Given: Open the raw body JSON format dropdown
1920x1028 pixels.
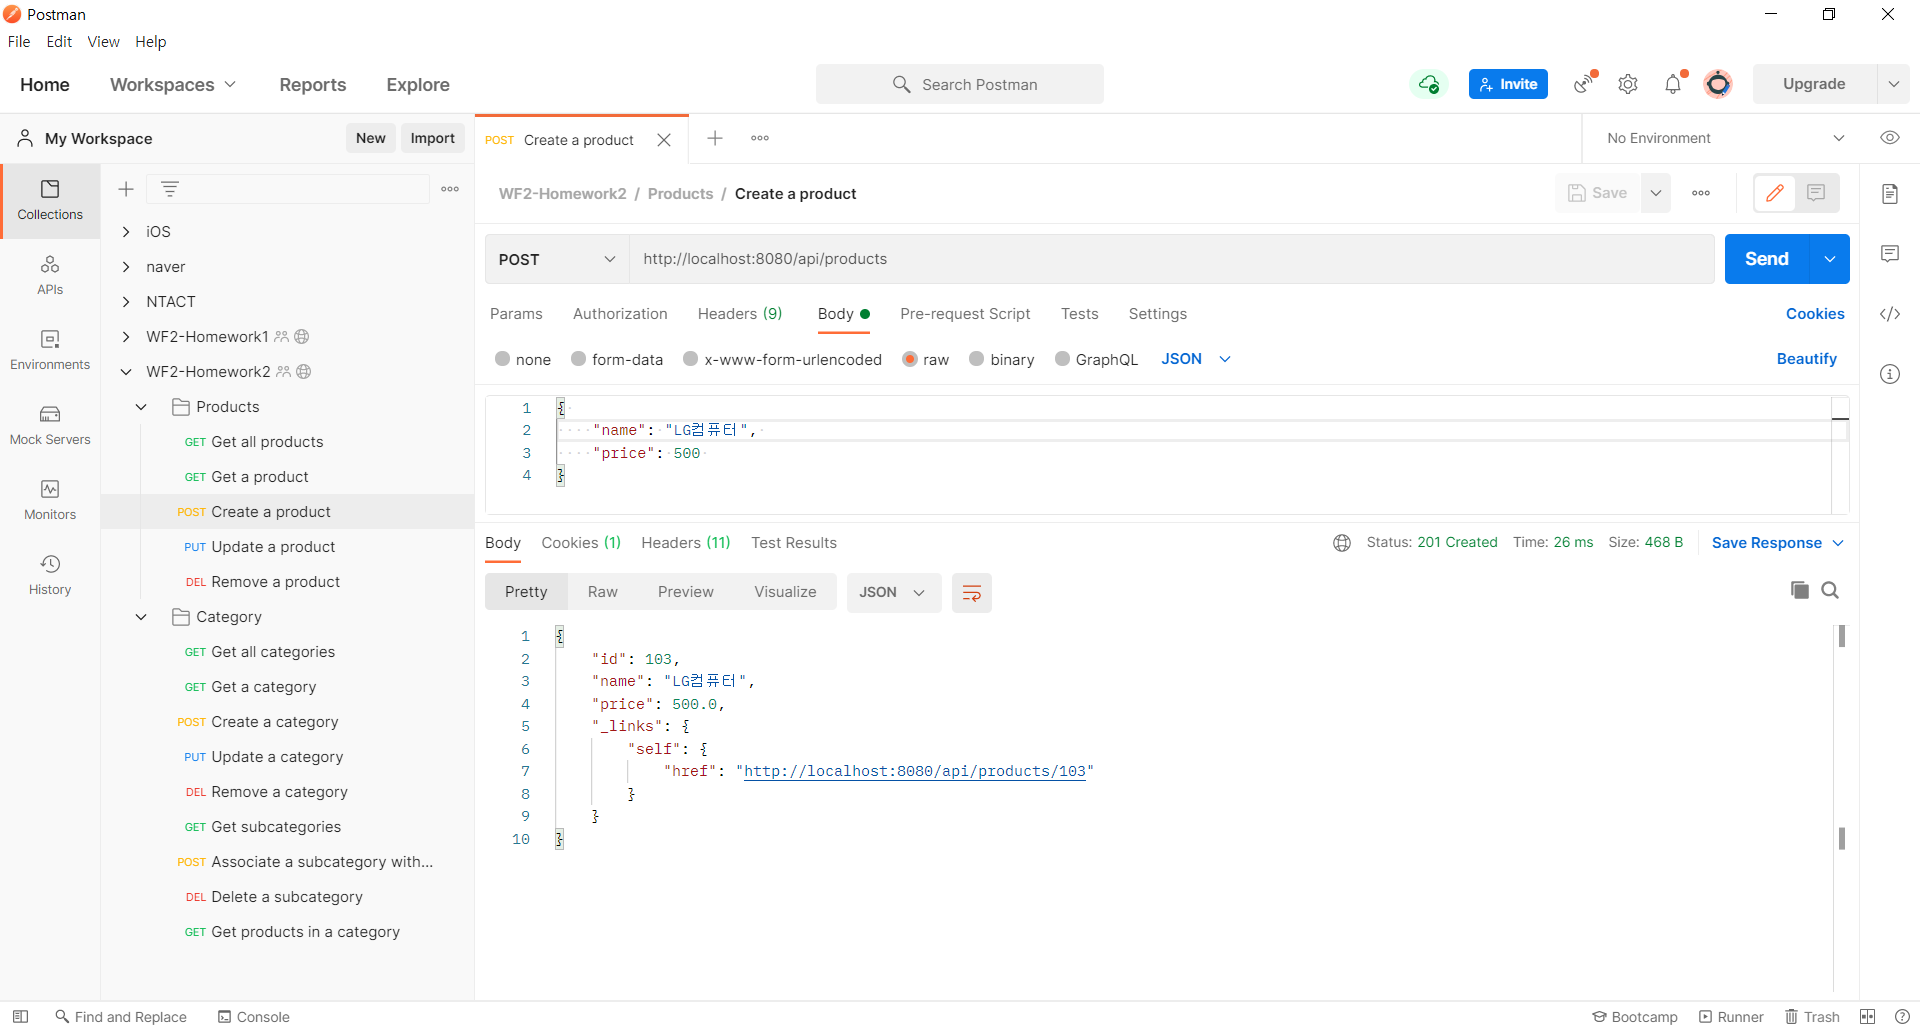Looking at the screenshot, I should click(1196, 359).
